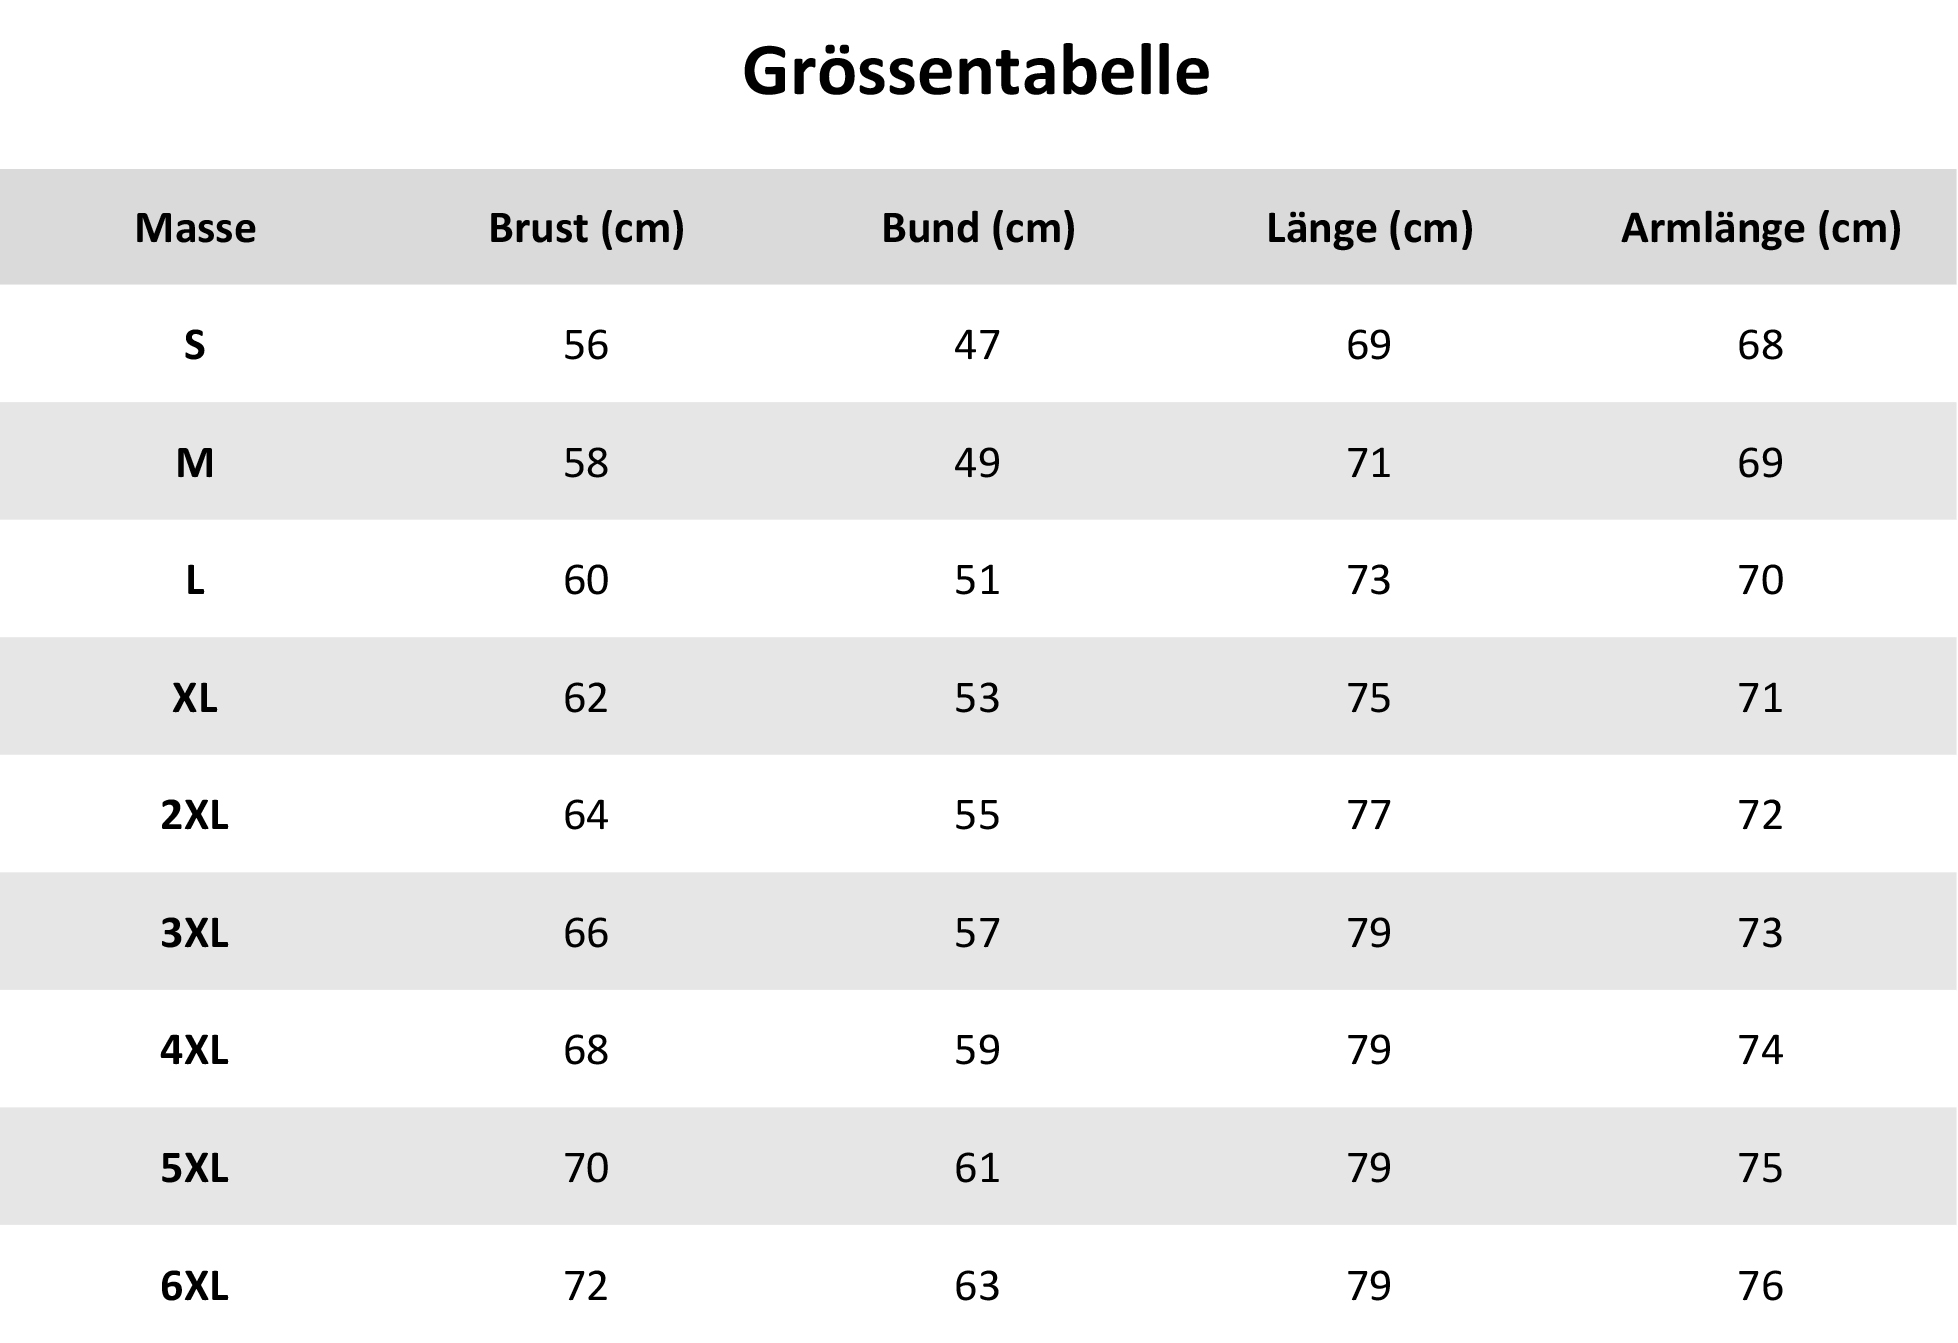The height and width of the screenshot is (1343, 1958).
Task: Click the Bund value 61 for size 5XL
Action: pos(977,1168)
